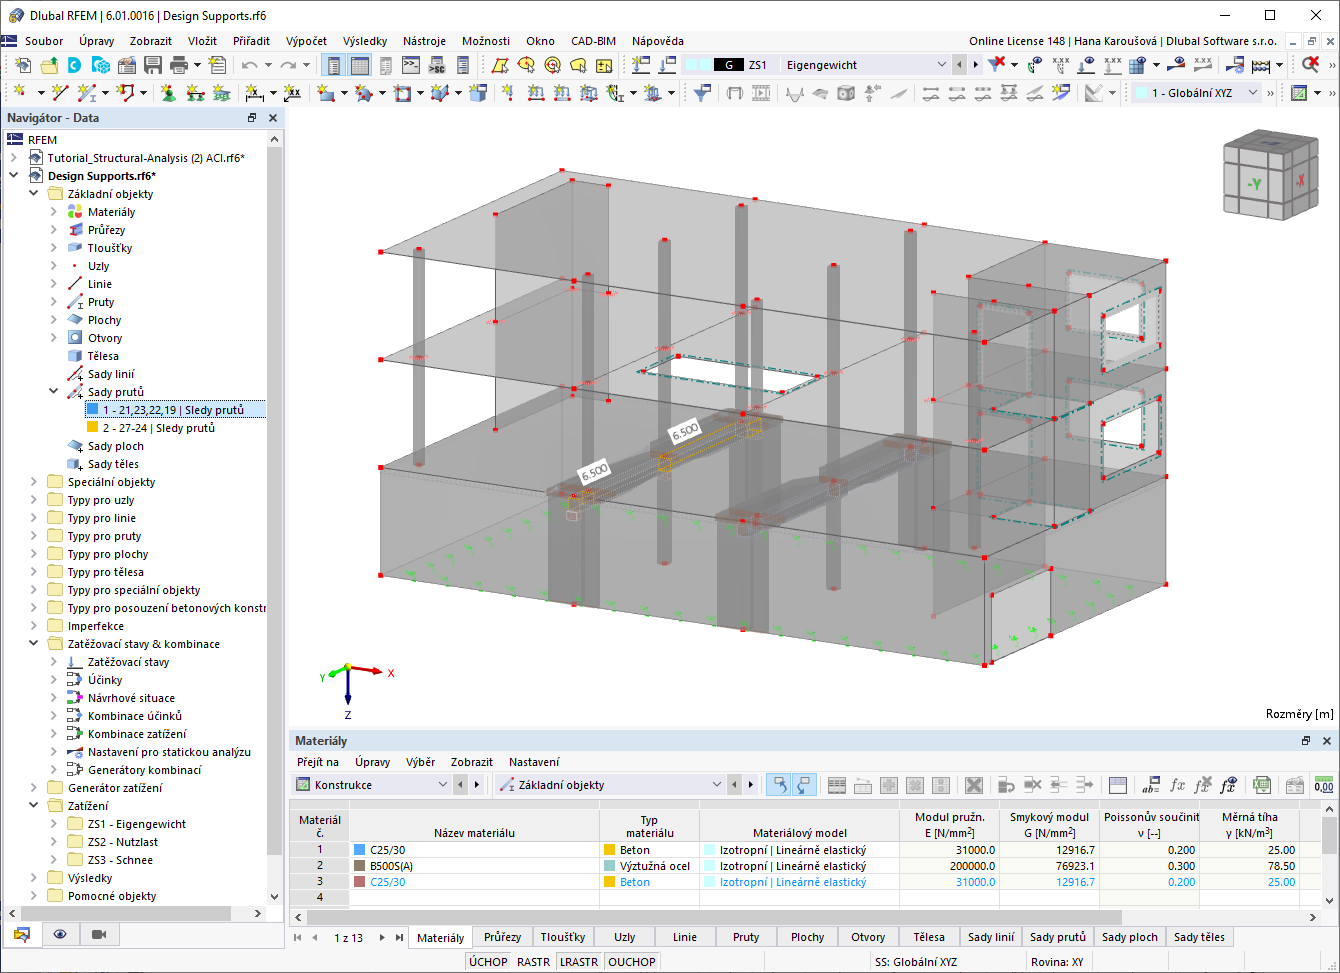Collapse Zatěžovací stavy & kombinace node
Viewport: 1340px width, 973px height.
[34, 644]
